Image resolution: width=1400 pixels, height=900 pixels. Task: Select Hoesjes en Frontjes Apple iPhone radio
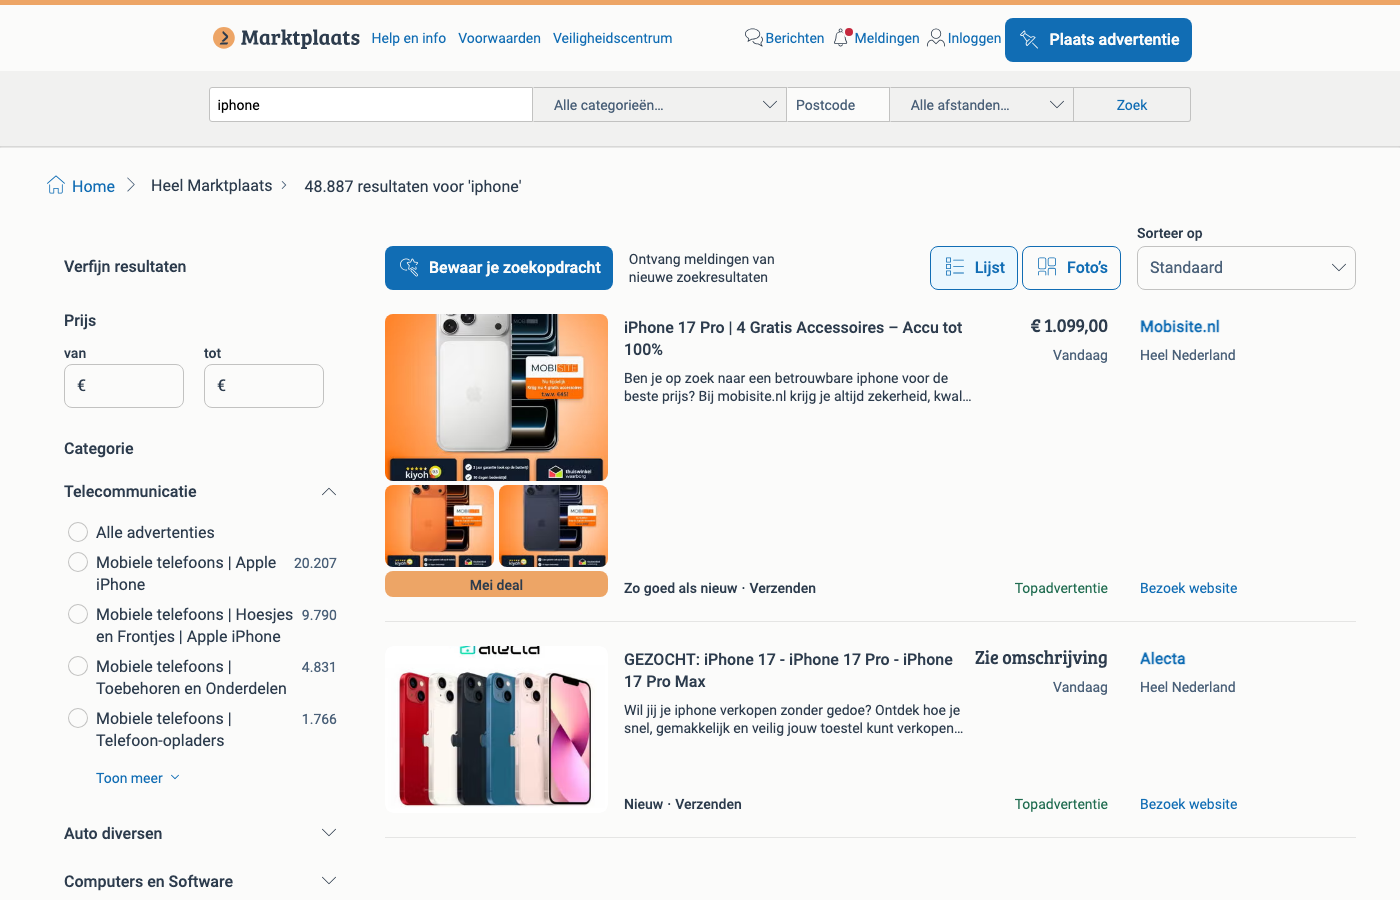[78, 614]
